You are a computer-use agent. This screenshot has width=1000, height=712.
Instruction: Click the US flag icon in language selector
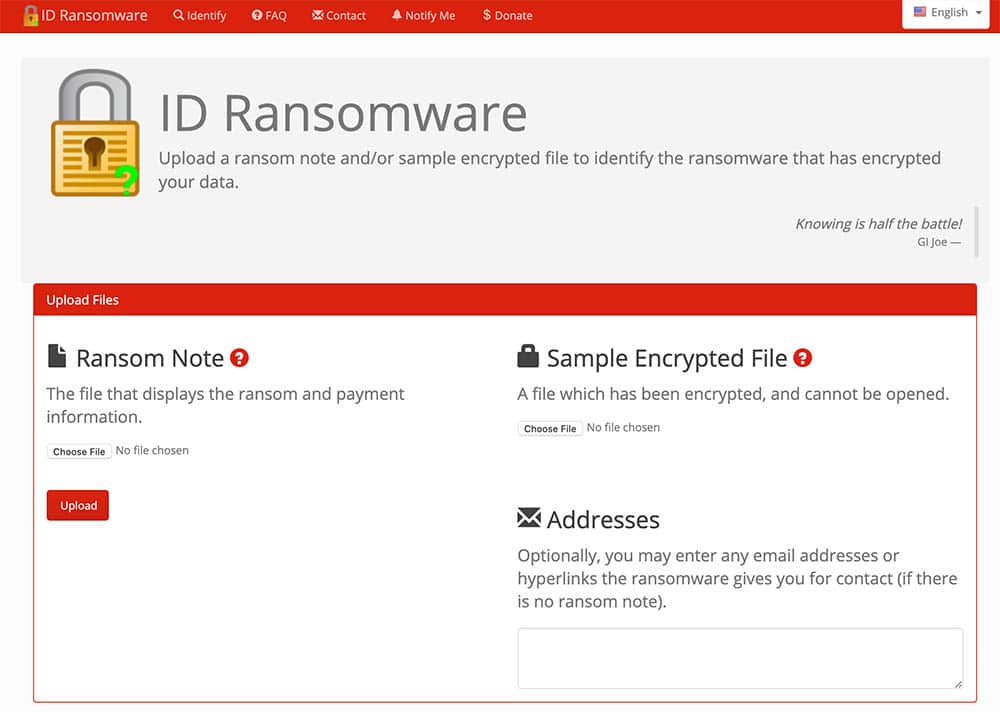point(920,12)
